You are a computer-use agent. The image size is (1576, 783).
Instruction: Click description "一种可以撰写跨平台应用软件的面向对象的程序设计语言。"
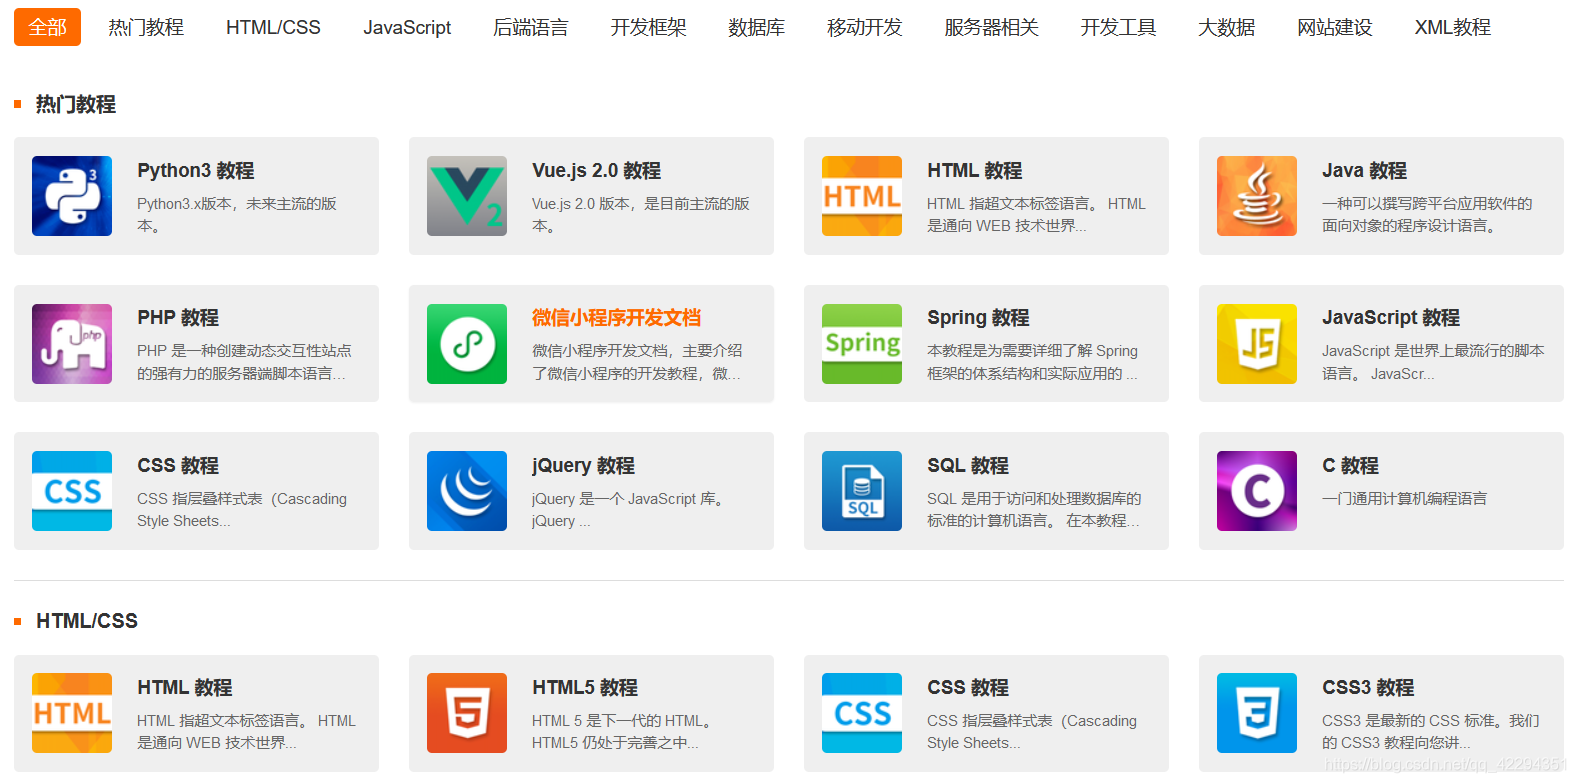[x=1427, y=215]
